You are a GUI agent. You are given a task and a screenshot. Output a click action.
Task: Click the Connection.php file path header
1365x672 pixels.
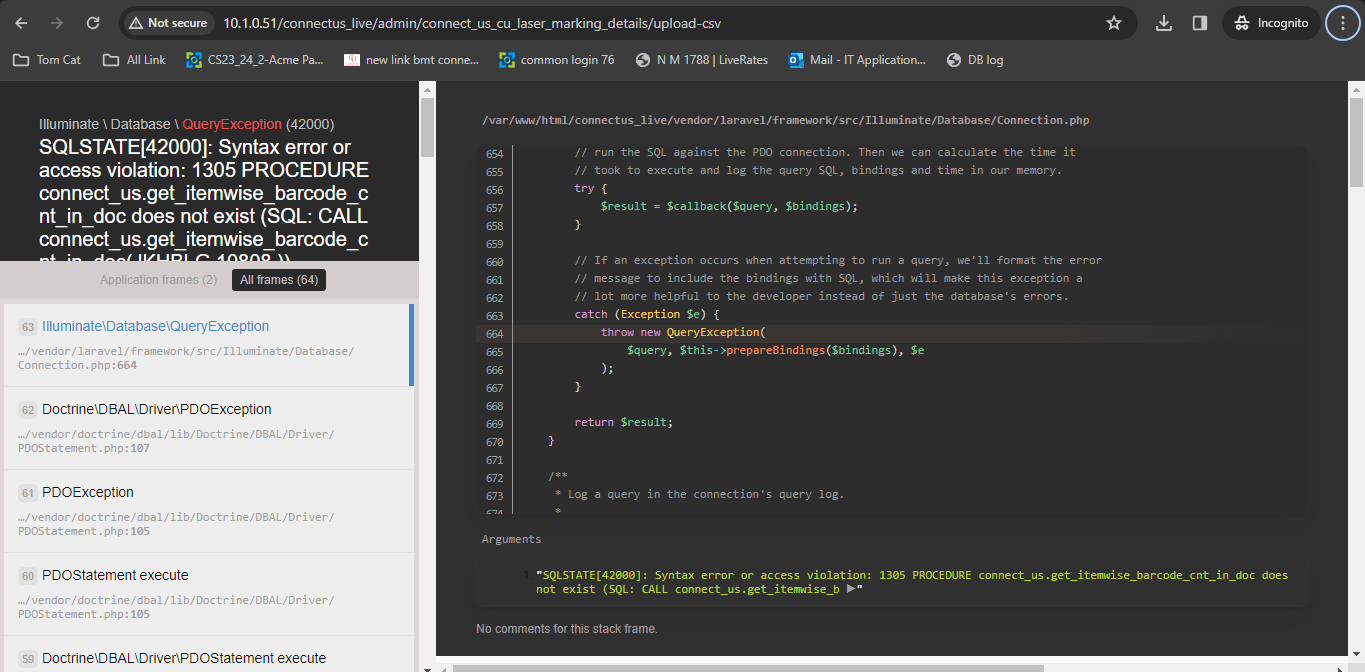tap(785, 120)
